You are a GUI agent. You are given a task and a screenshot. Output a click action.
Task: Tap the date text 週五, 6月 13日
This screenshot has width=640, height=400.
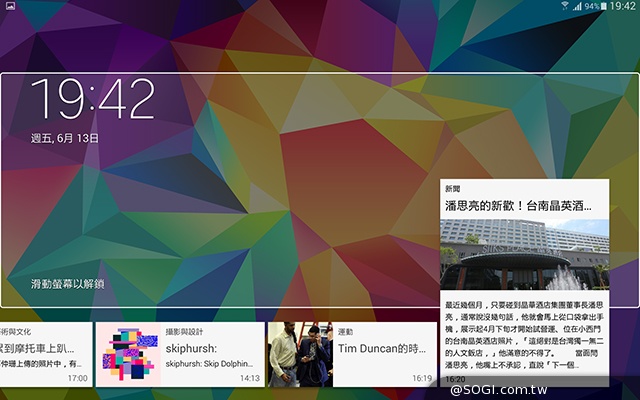click(67, 137)
